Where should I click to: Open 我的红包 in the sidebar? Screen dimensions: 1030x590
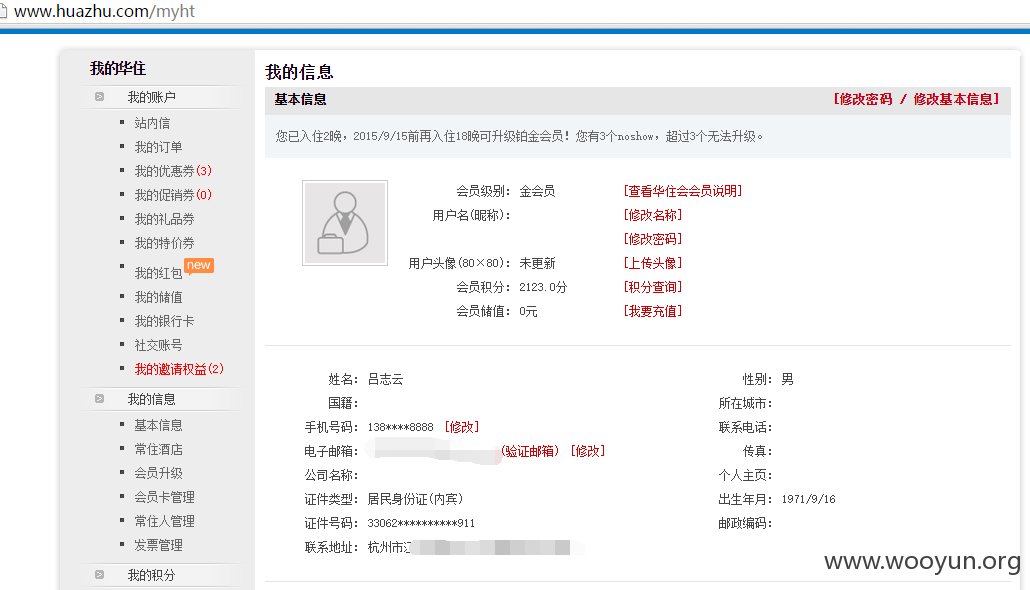point(158,273)
